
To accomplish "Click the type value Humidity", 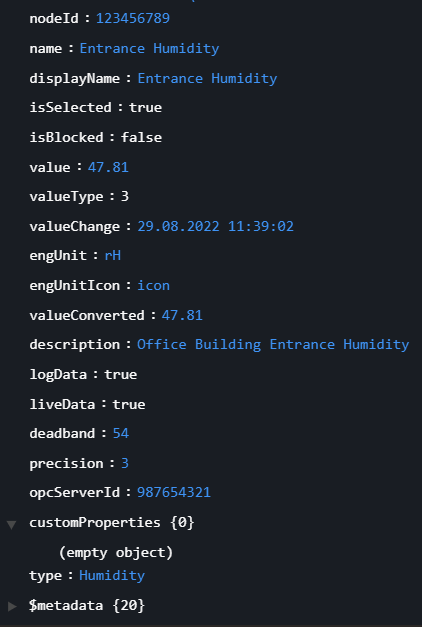I will (112, 576).
